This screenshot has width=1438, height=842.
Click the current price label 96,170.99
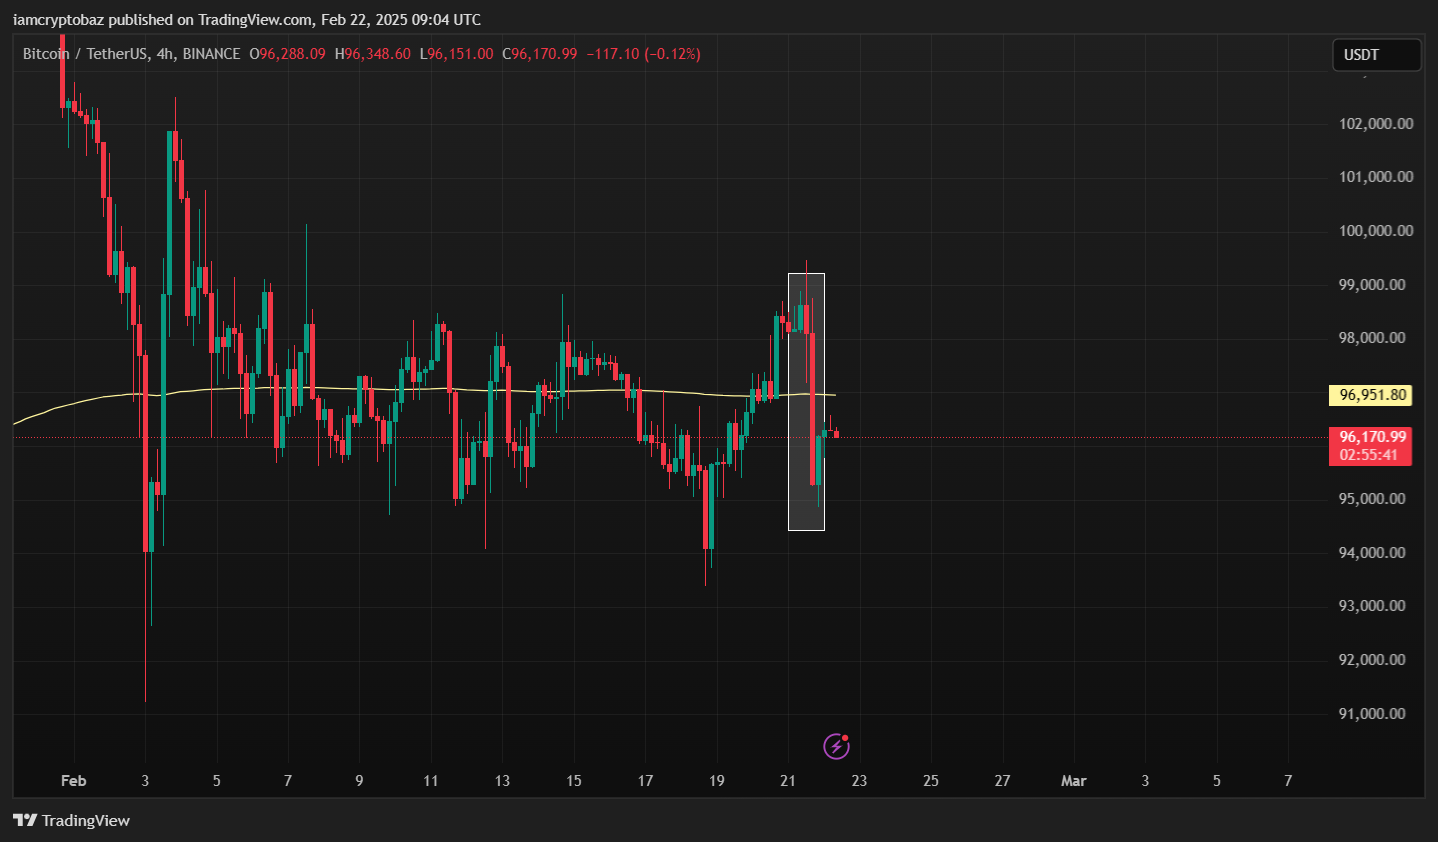point(1370,436)
